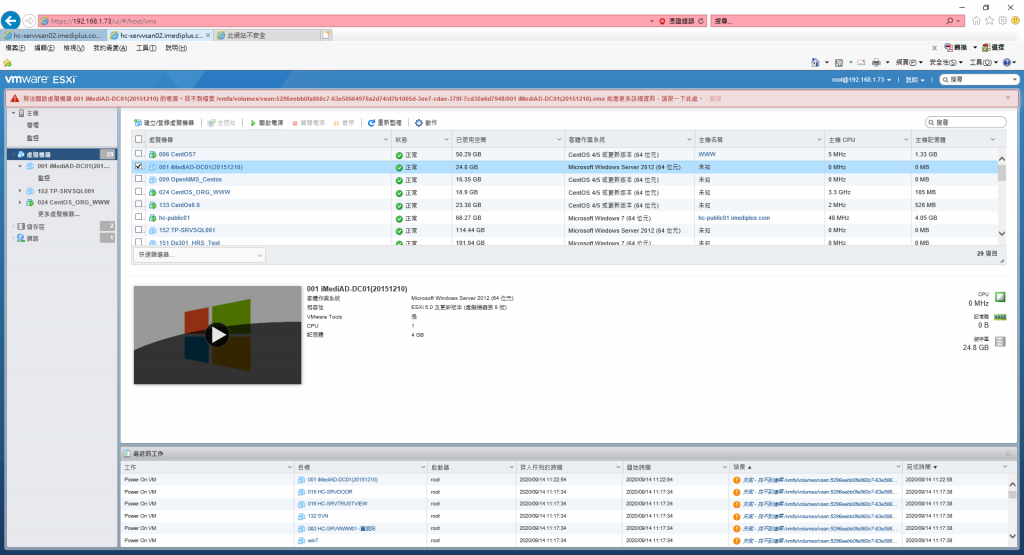Click the 選擇 PDF select toolbar icon

pyautogui.click(x=993, y=48)
